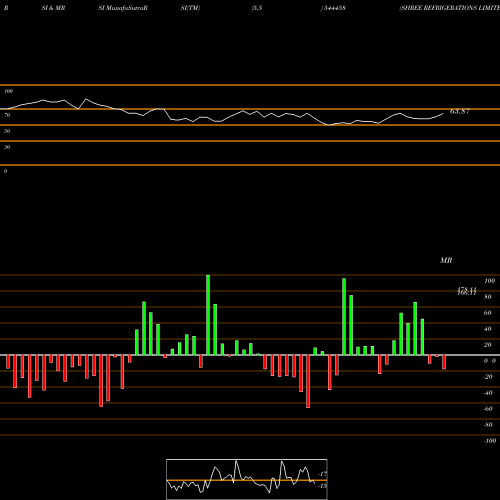Viewport: 500px width, 500px height.
Task: Open the mini overview chart thumbnail
Action: point(247,479)
